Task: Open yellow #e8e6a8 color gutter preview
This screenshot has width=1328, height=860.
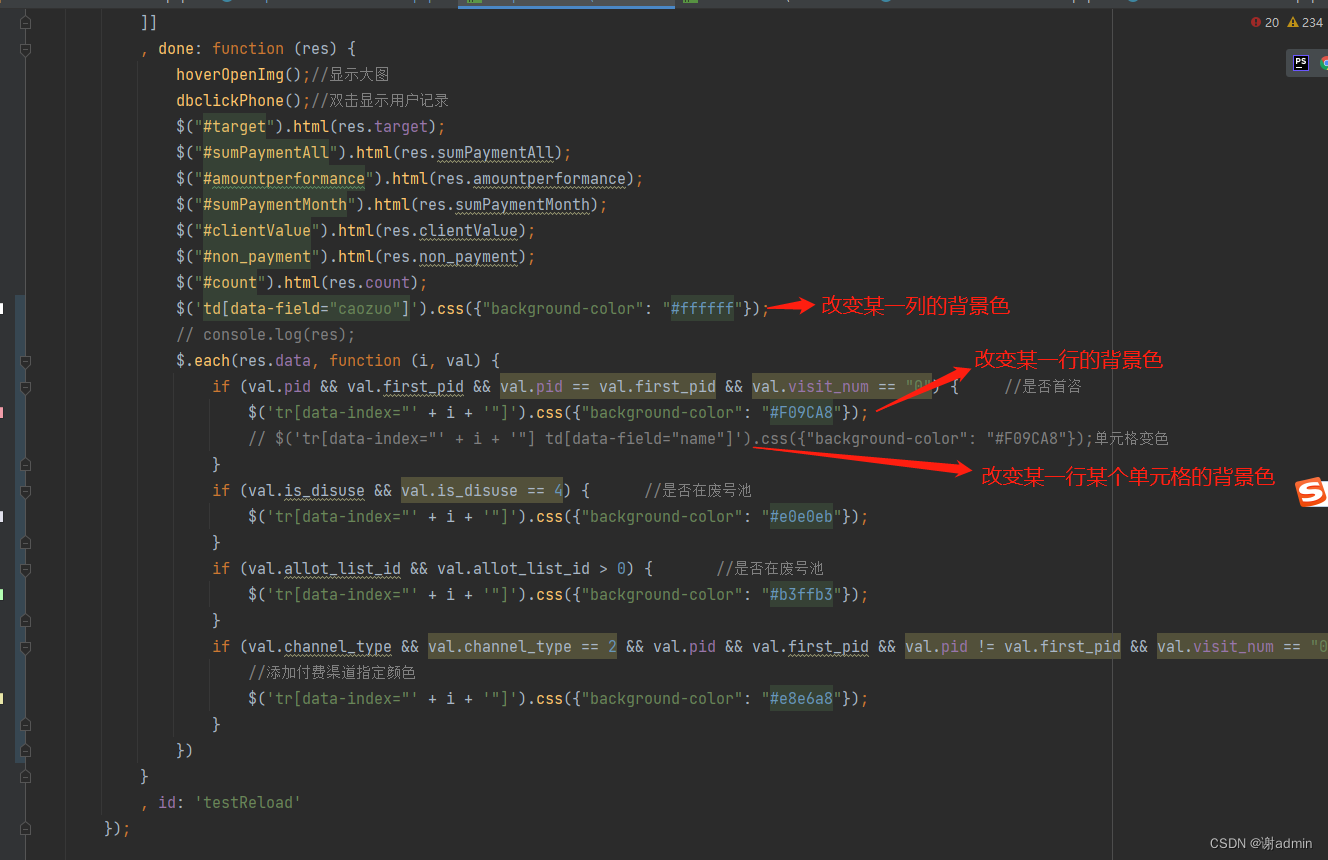Action: click(x=2, y=698)
